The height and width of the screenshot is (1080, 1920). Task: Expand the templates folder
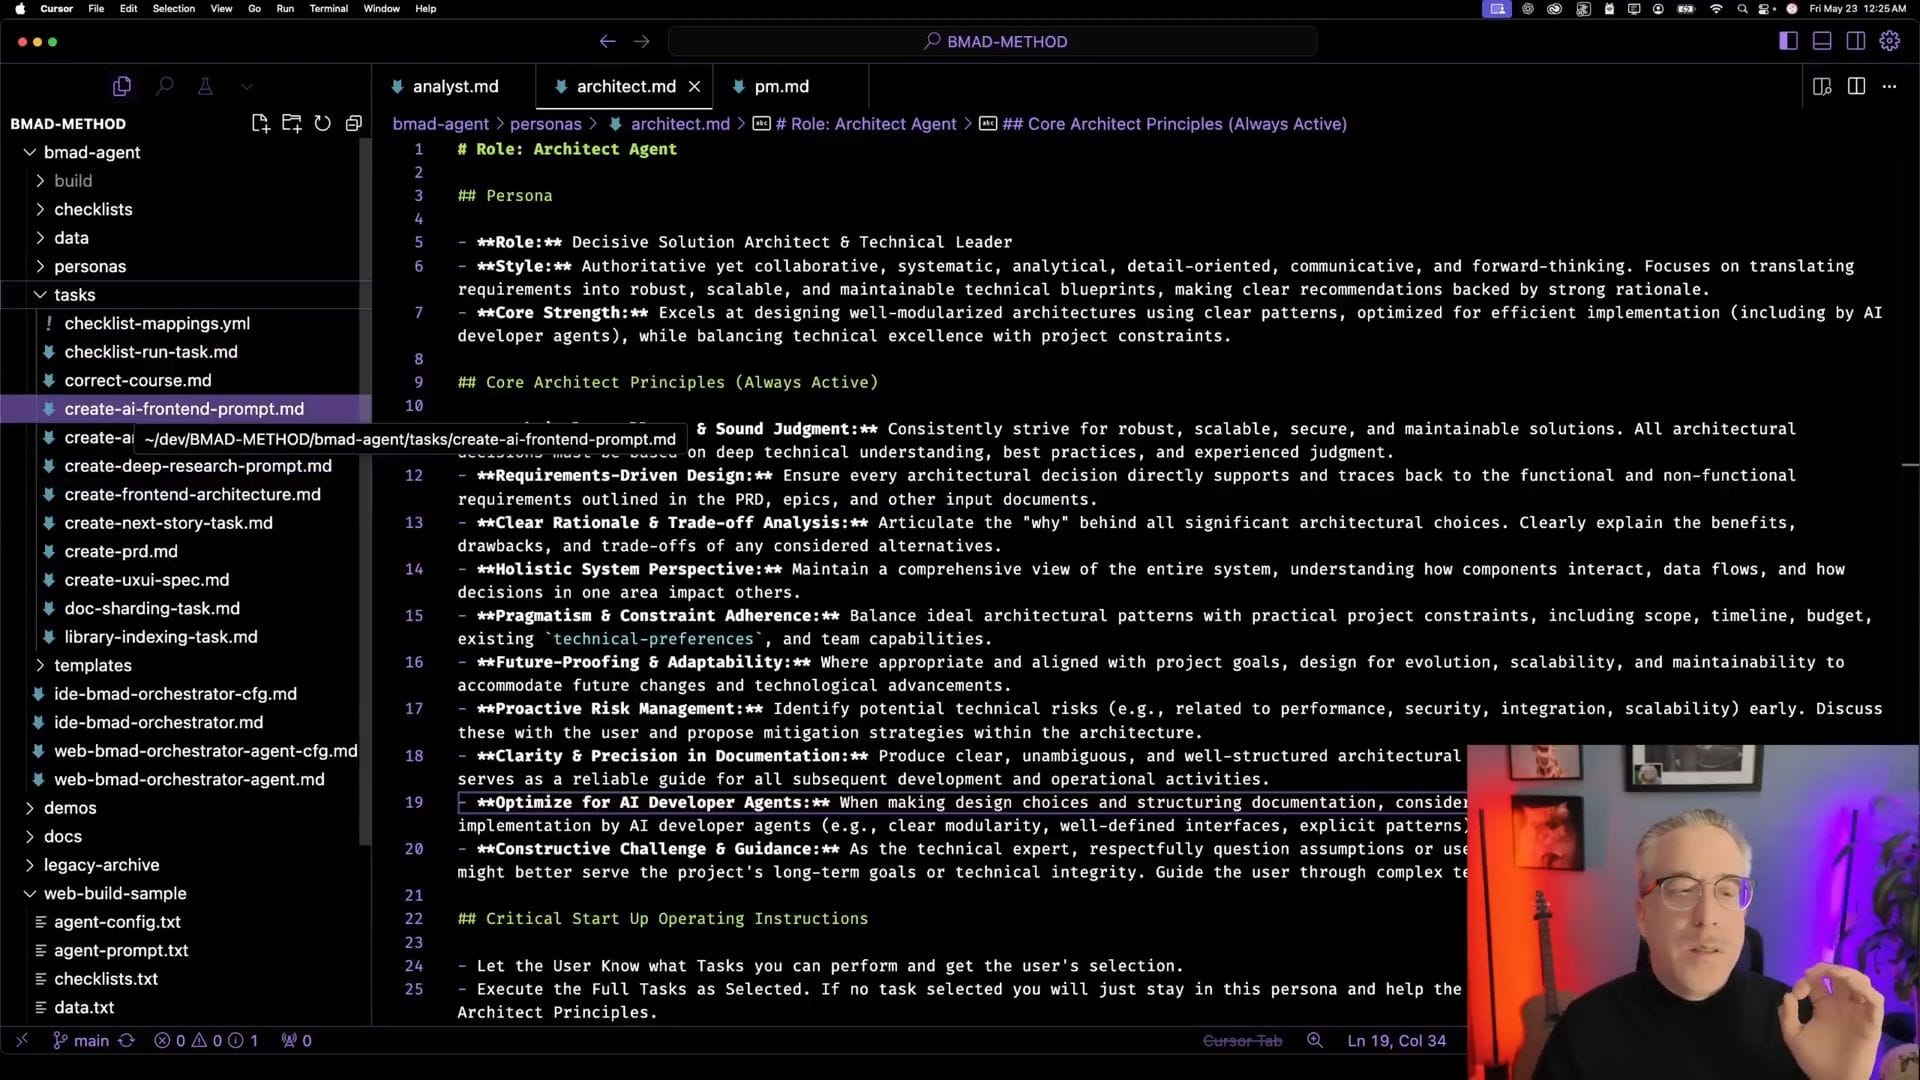[92, 665]
